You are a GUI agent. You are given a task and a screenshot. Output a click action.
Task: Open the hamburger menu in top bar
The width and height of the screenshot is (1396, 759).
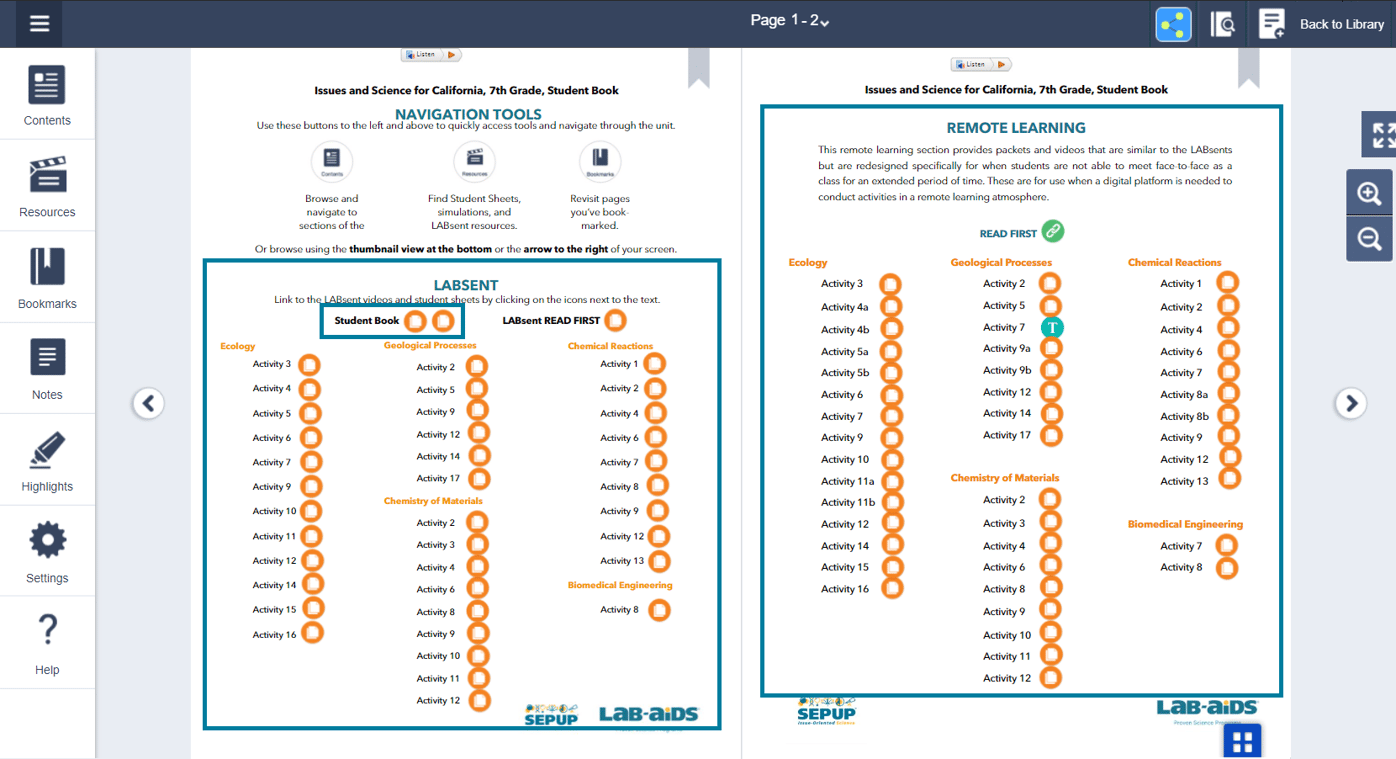tap(39, 24)
